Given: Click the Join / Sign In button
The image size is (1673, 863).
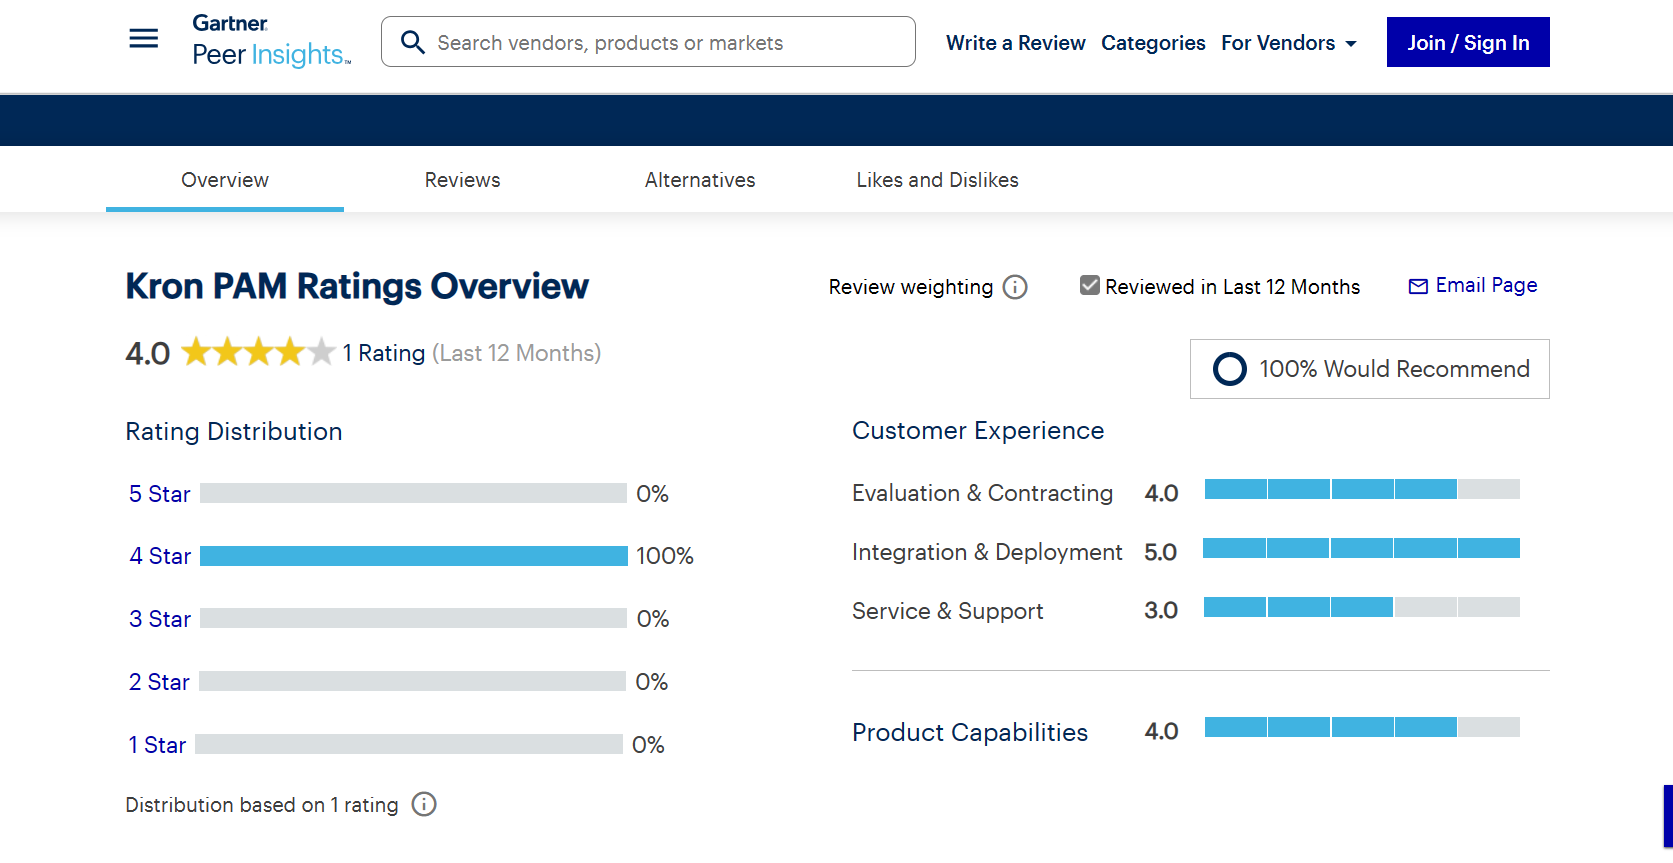Looking at the screenshot, I should (x=1468, y=42).
